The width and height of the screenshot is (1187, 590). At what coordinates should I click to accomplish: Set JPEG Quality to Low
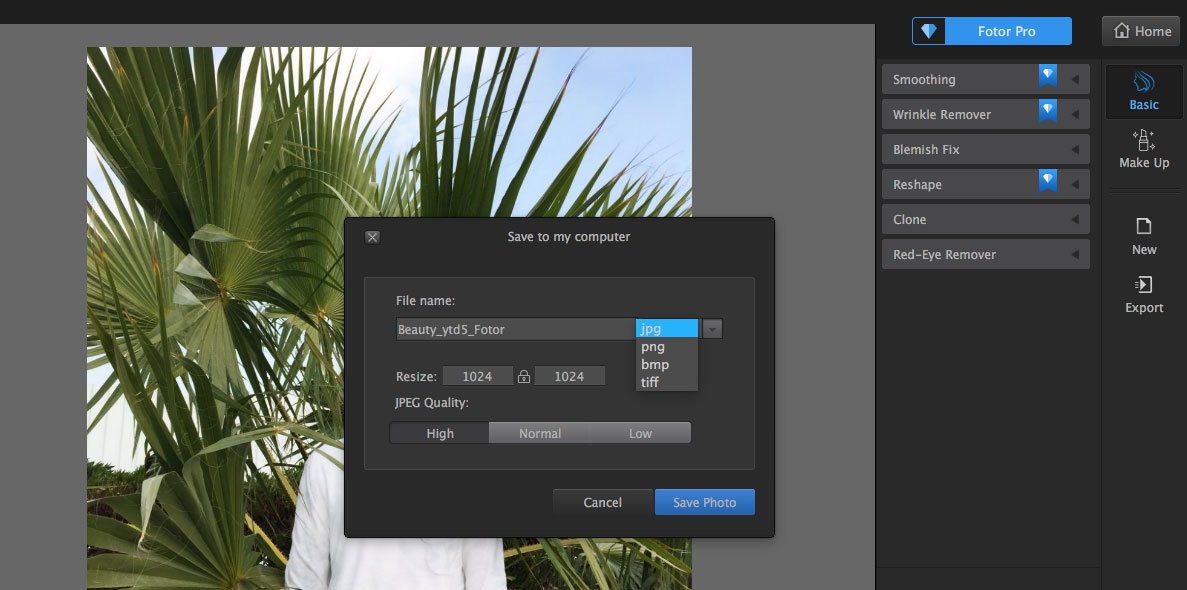[x=640, y=433]
